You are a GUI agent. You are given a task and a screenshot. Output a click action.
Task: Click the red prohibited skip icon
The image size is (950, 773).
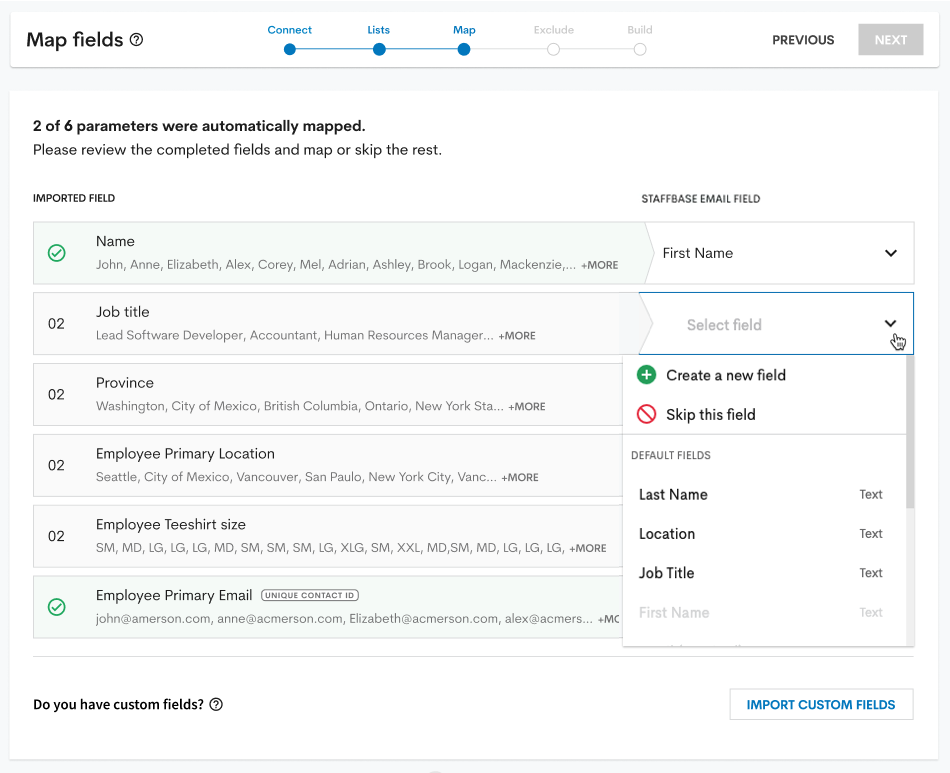coord(646,414)
